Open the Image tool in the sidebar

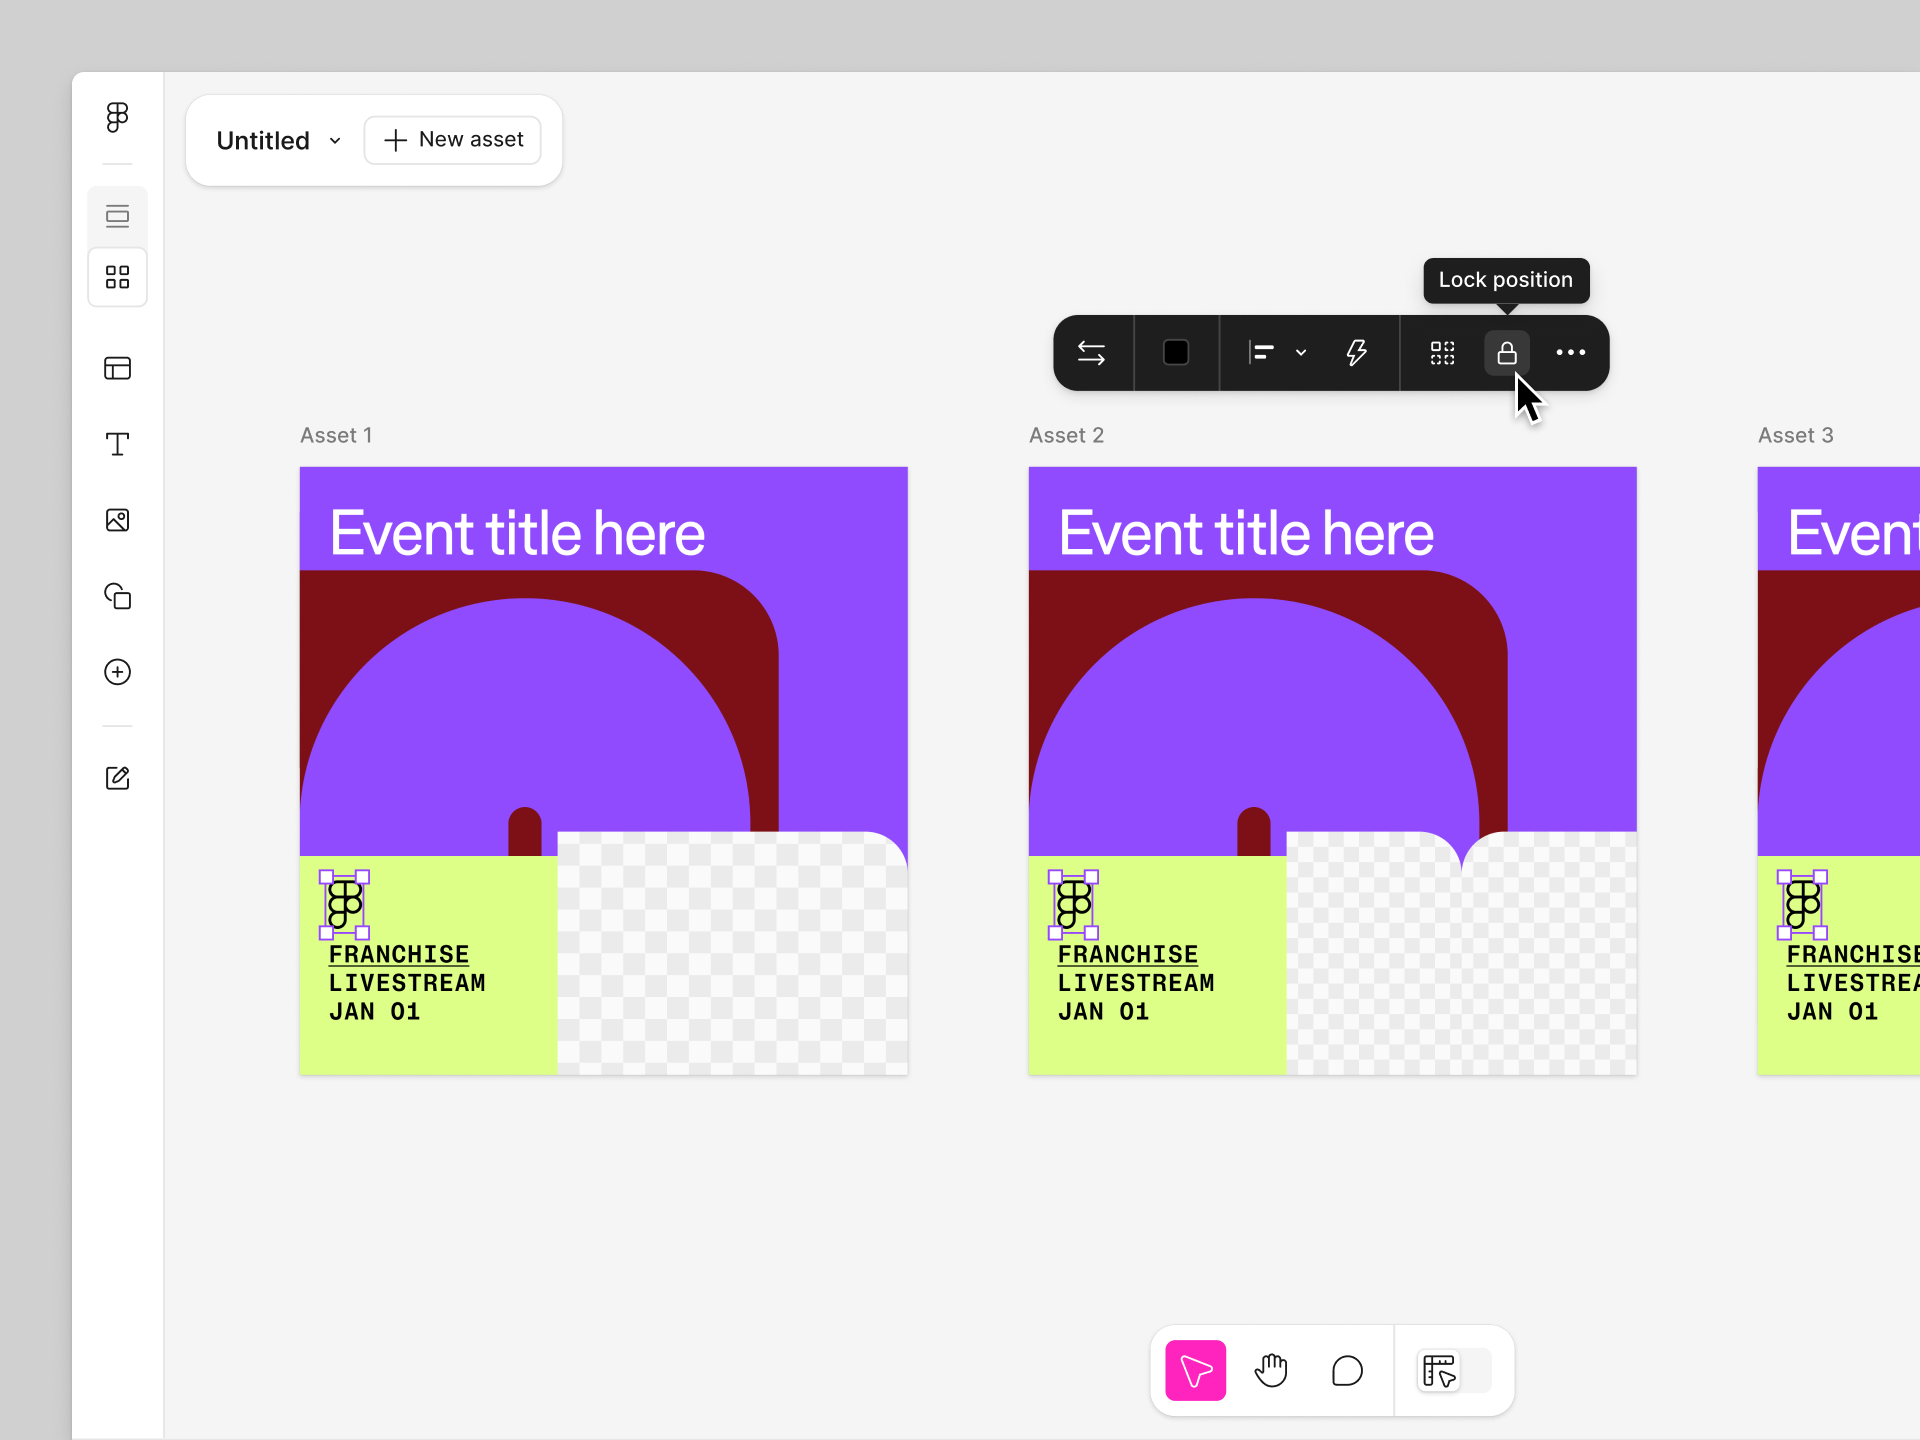coord(117,520)
